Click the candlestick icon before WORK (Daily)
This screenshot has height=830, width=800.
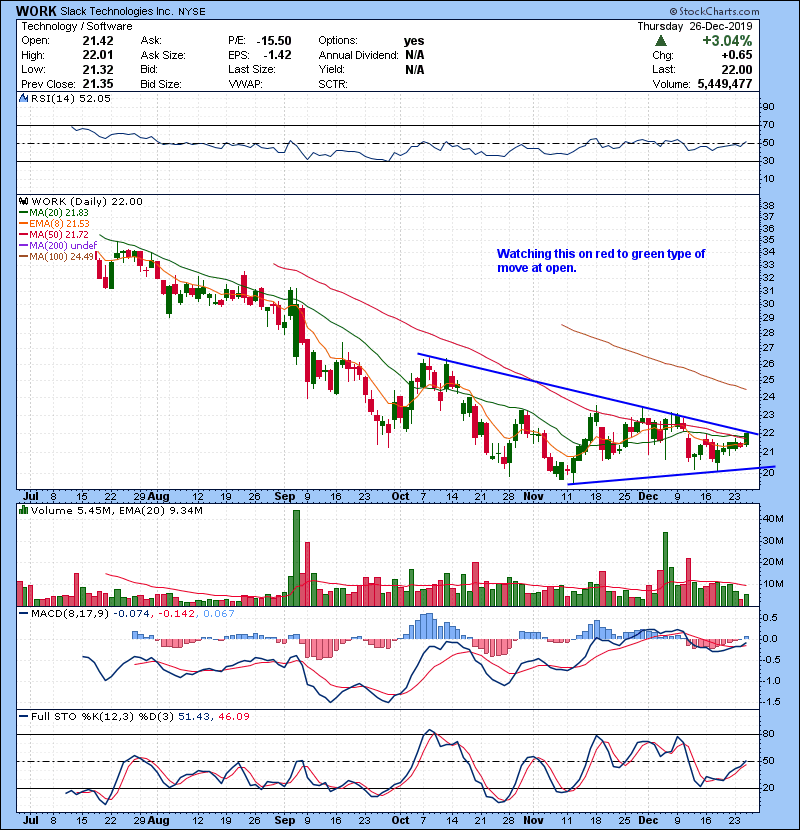[x=23, y=202]
